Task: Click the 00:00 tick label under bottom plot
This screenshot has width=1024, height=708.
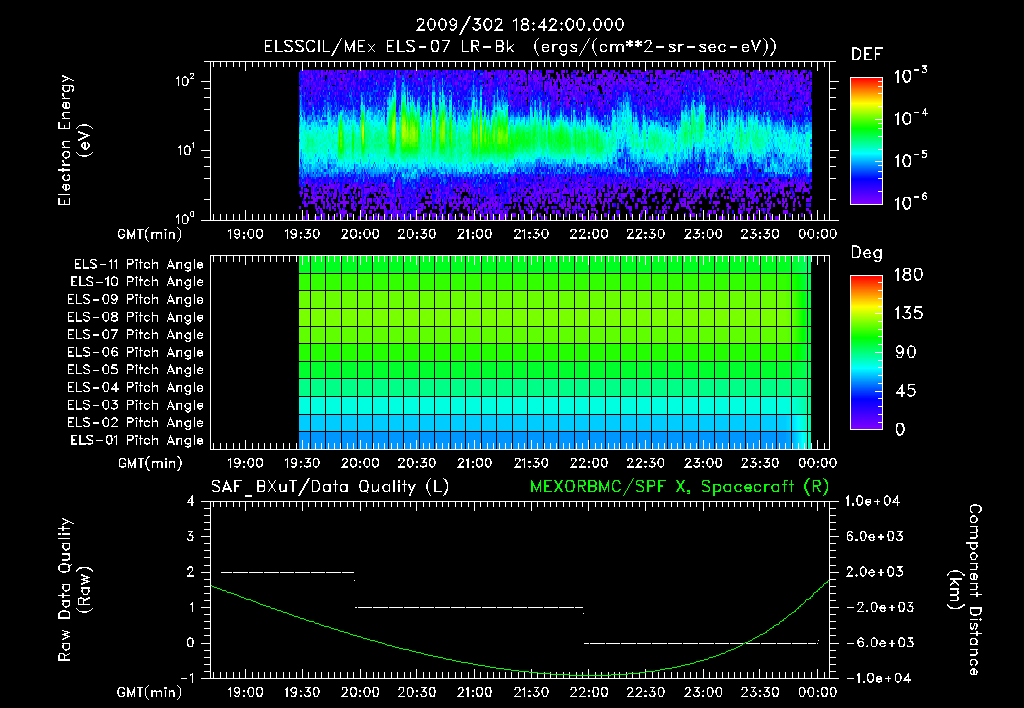Action: [818, 692]
